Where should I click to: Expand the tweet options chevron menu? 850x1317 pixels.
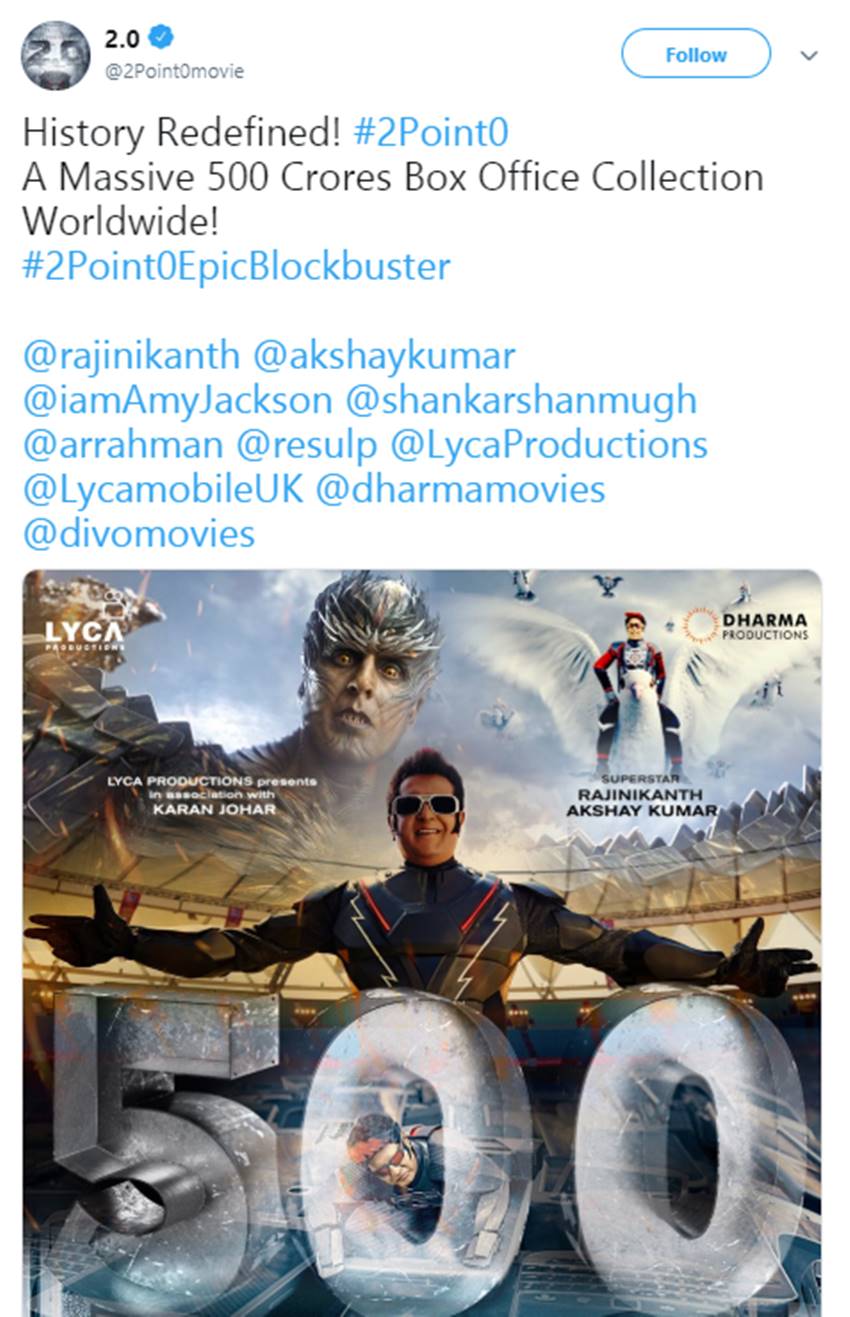809,56
